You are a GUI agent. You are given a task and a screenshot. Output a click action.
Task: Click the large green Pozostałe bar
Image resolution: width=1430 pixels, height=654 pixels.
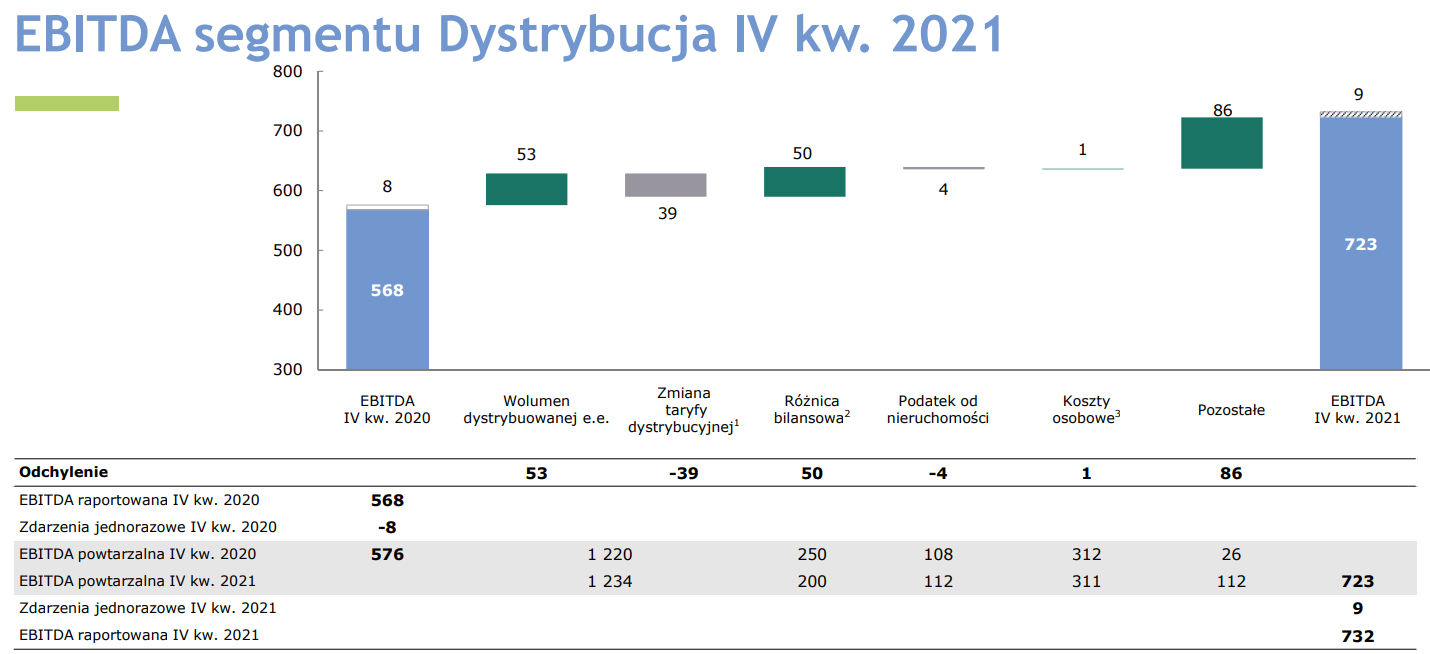click(1221, 143)
